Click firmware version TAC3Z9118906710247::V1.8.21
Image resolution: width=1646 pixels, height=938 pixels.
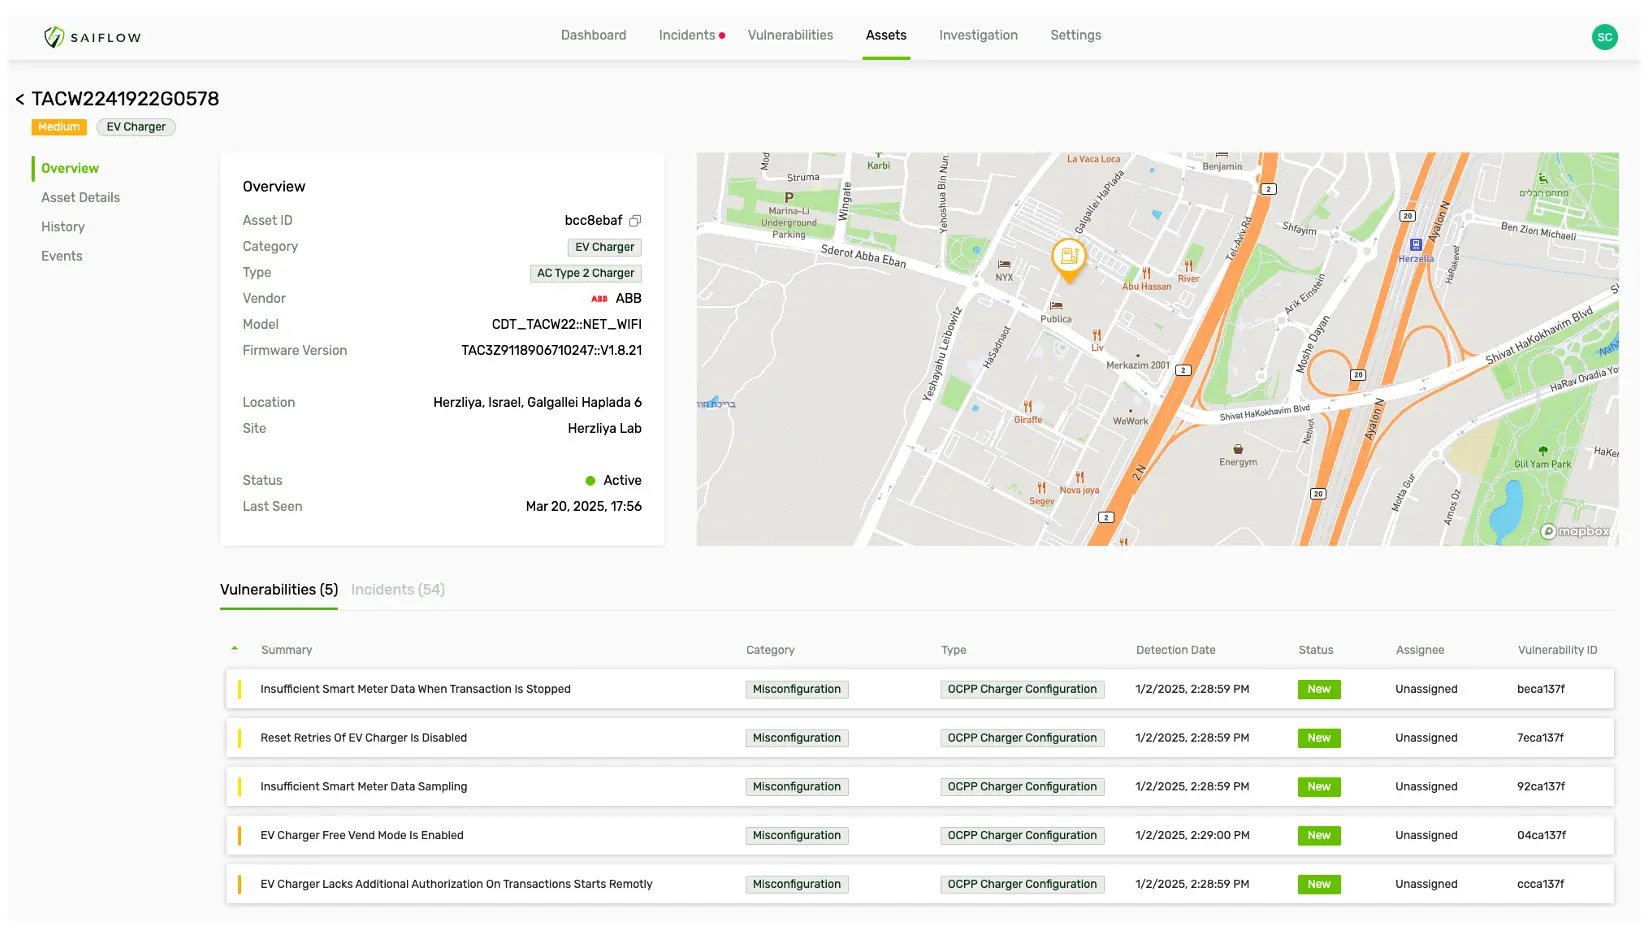551,351
